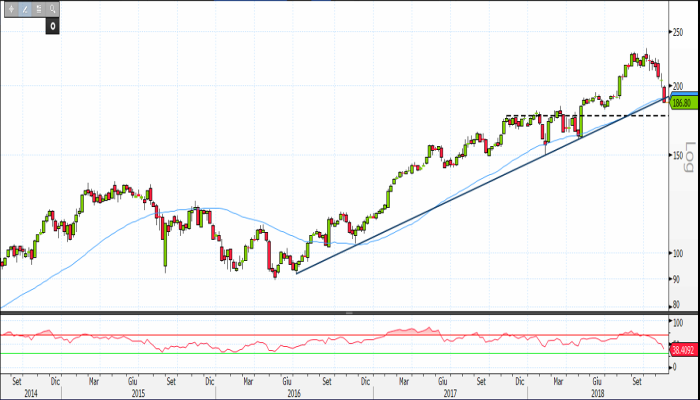This screenshot has height=400, width=700.
Task: Click the green 186.80 price tag
Action: point(684,103)
